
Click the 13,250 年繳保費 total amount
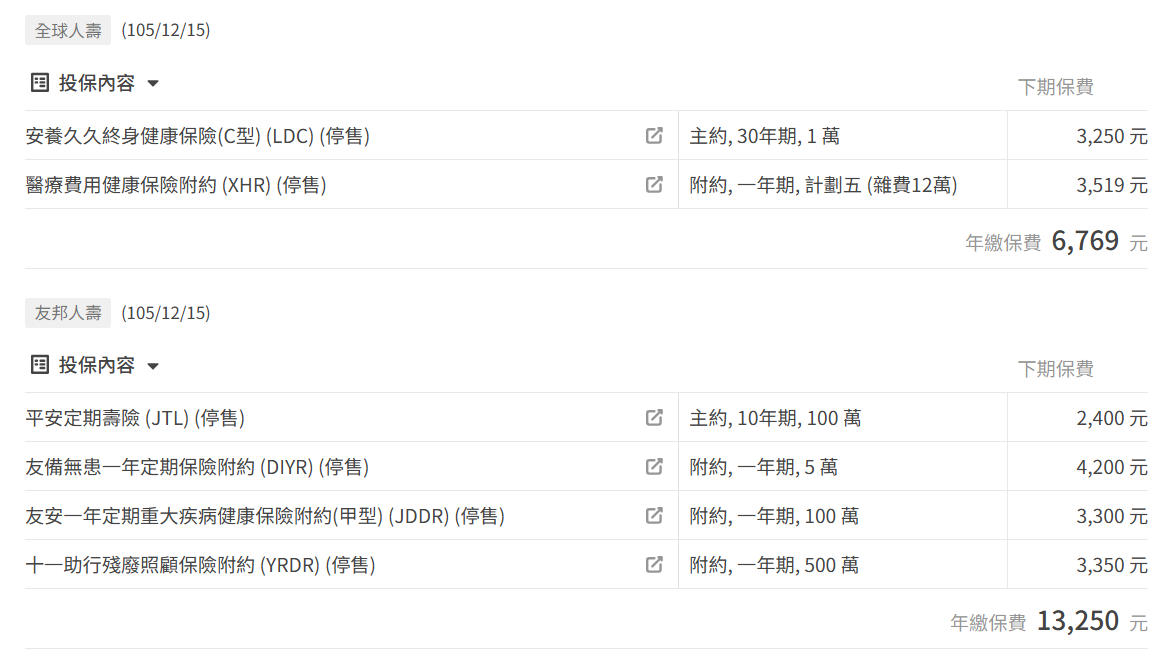point(1077,621)
